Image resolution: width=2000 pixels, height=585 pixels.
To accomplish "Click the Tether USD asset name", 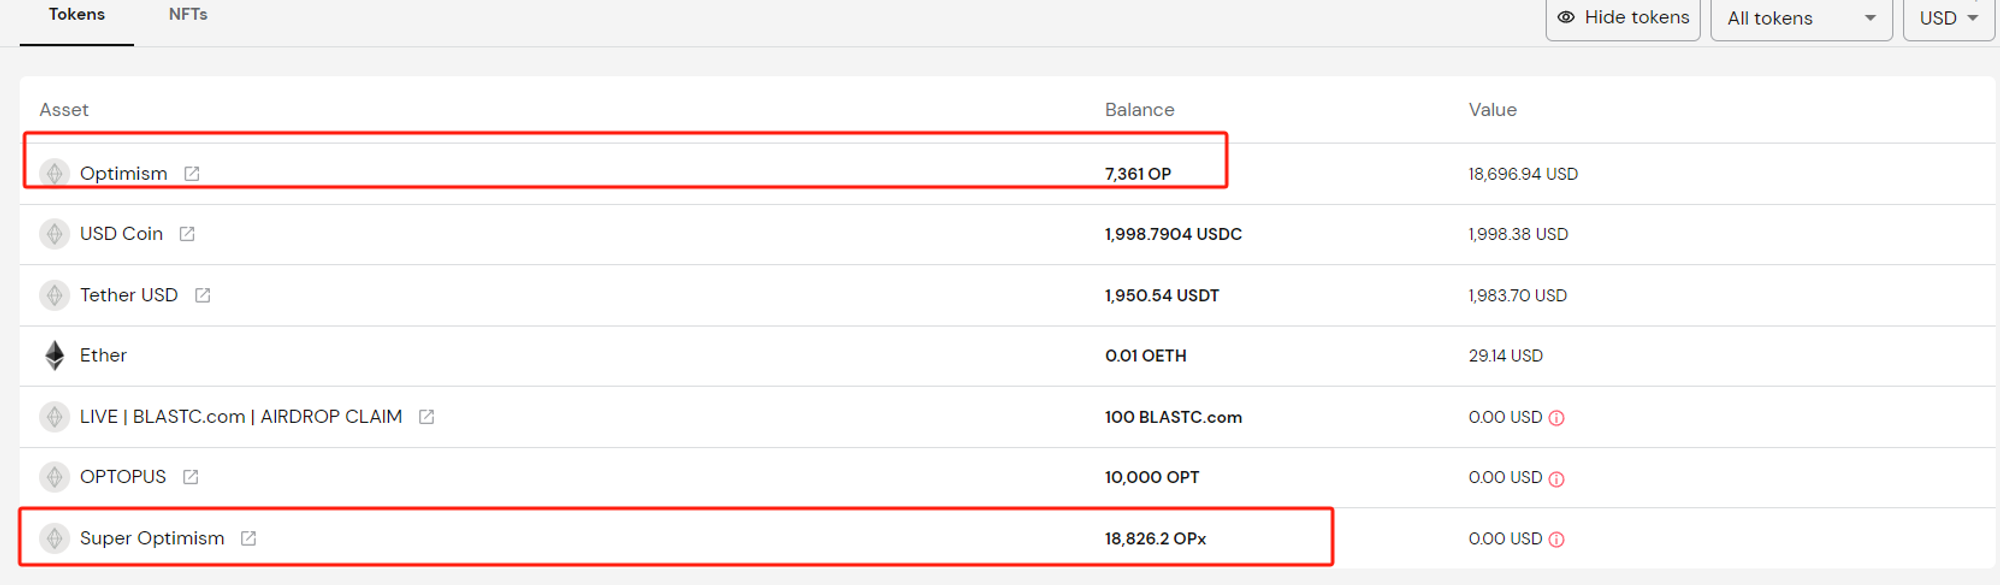I will coord(129,295).
